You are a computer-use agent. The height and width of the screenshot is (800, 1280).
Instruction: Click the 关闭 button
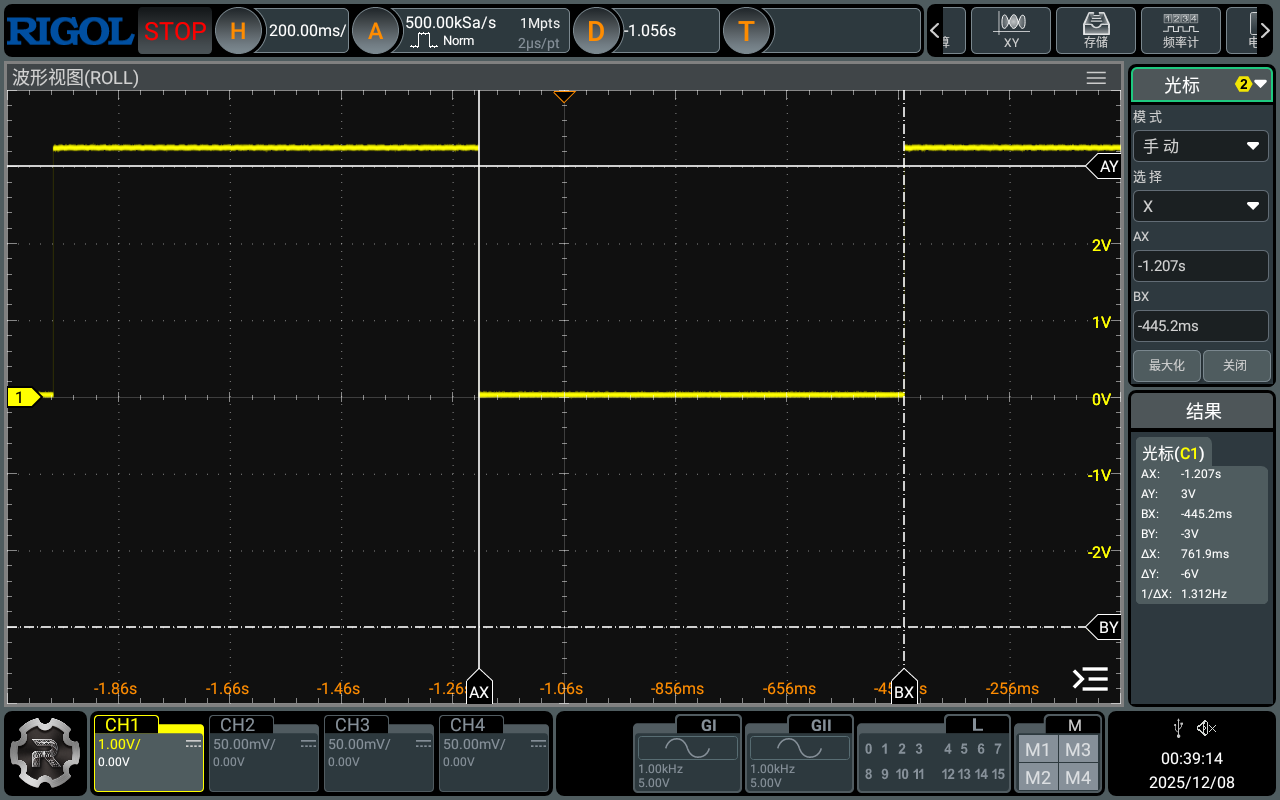[x=1236, y=366]
